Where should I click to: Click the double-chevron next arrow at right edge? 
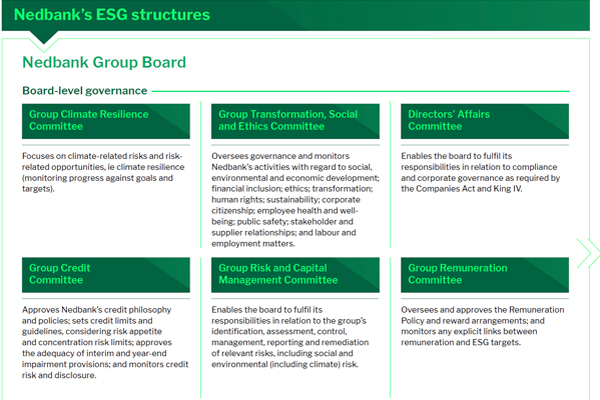(589, 253)
